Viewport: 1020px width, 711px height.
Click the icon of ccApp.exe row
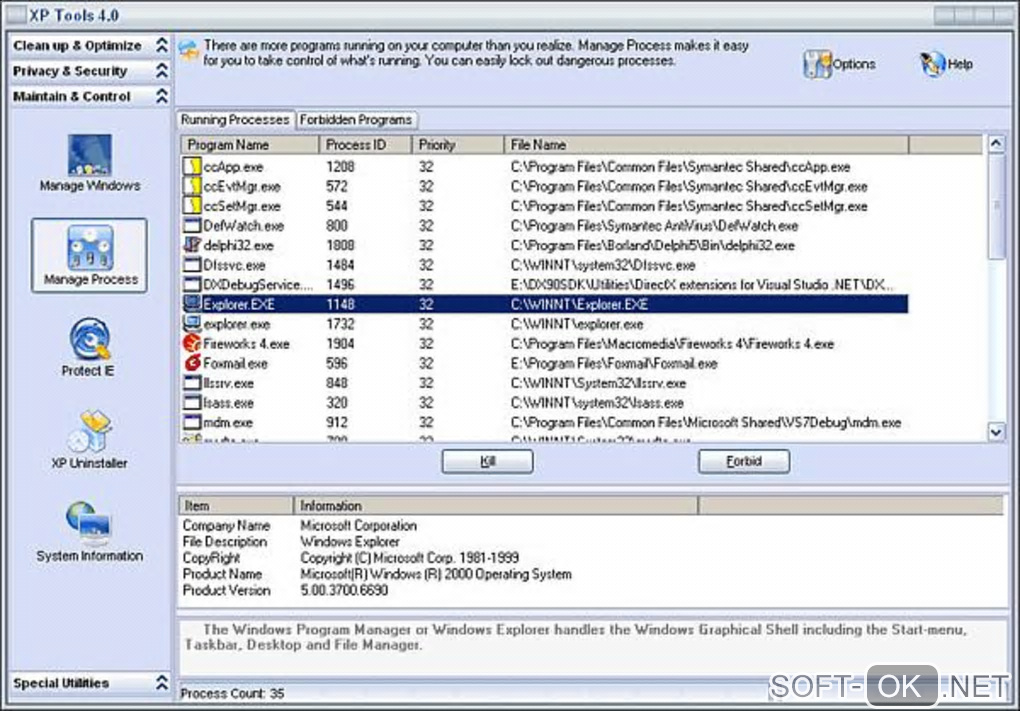(192, 167)
